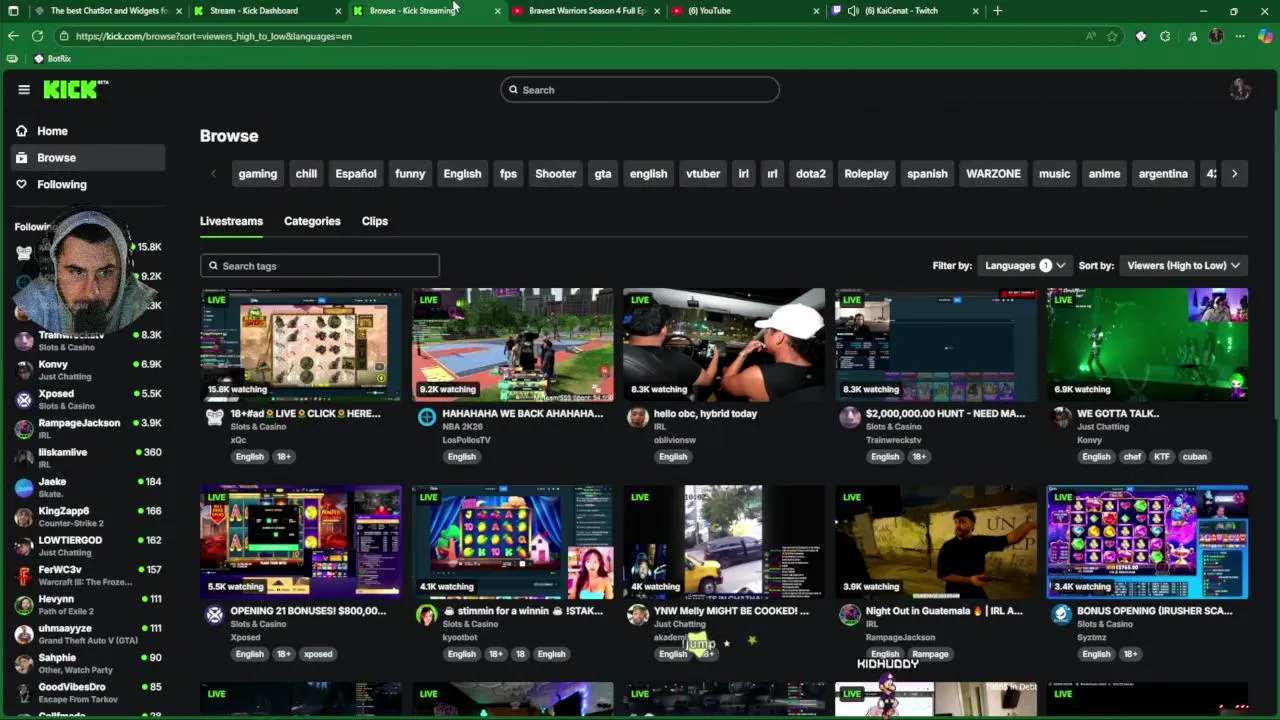Click xQc channel avatar under first stream
1280x720 pixels.
[x=214, y=417]
